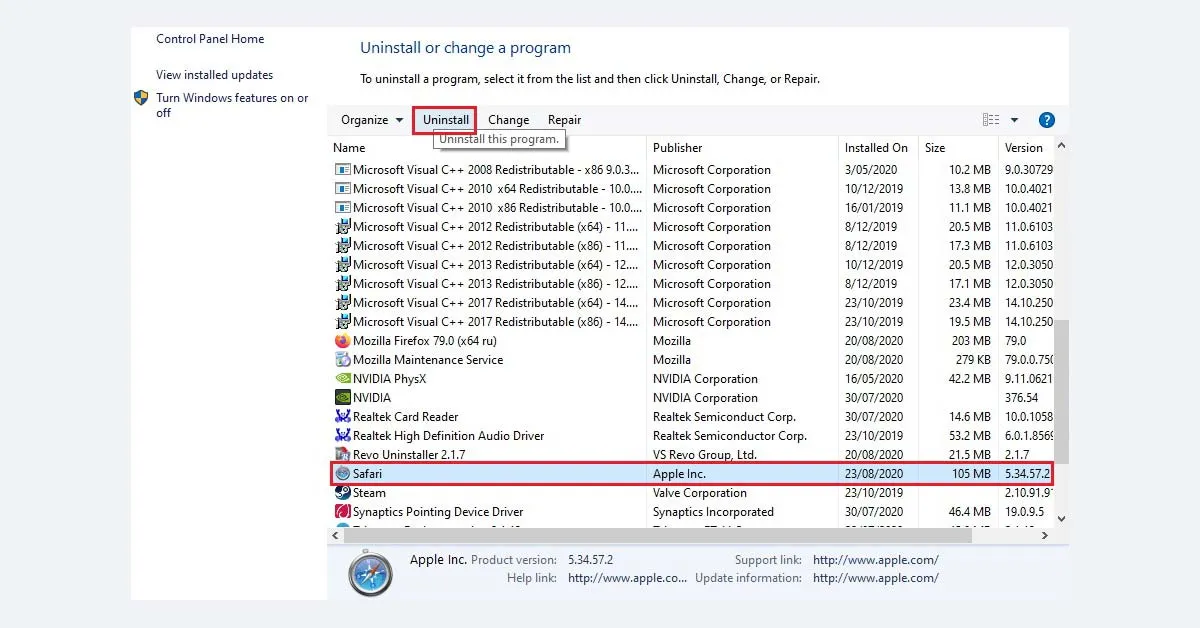The width and height of the screenshot is (1200, 628).
Task: Select Realtek Card Reader entry name
Action: point(406,417)
